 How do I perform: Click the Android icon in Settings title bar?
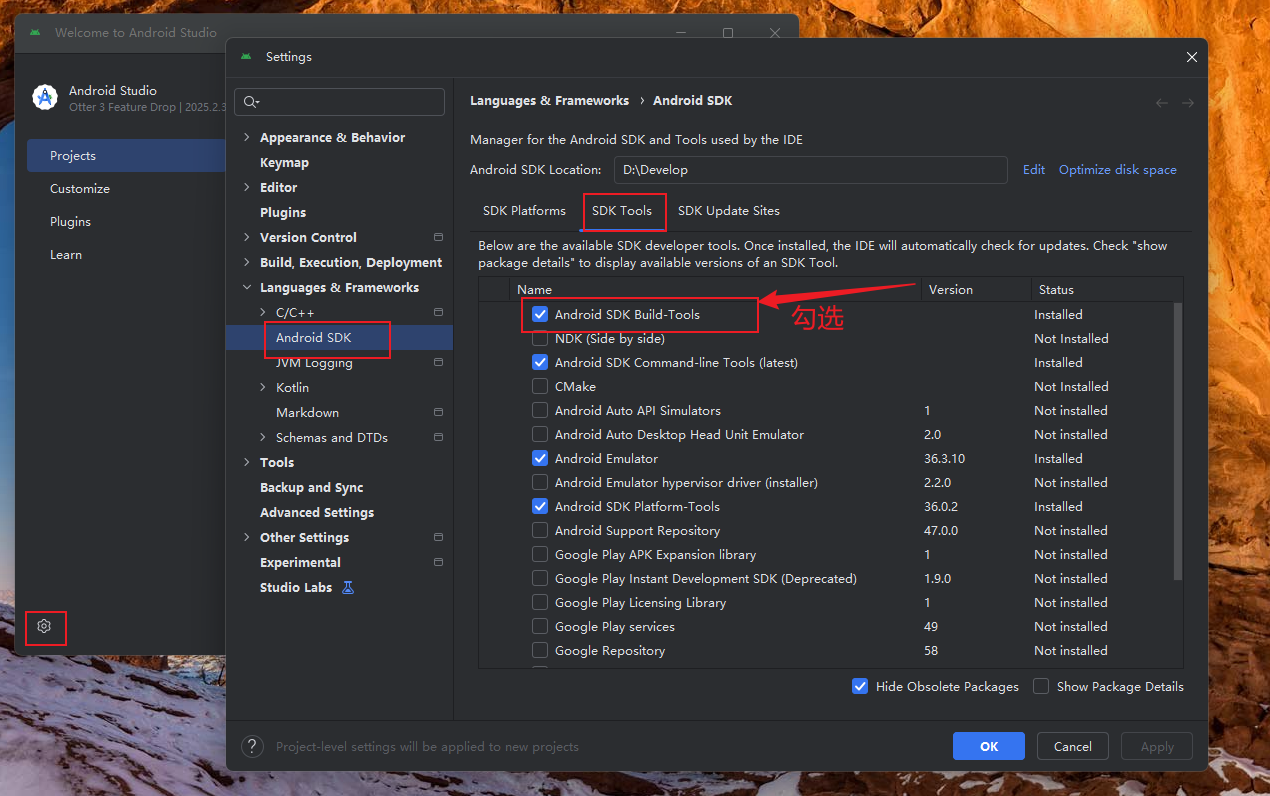coord(246,57)
